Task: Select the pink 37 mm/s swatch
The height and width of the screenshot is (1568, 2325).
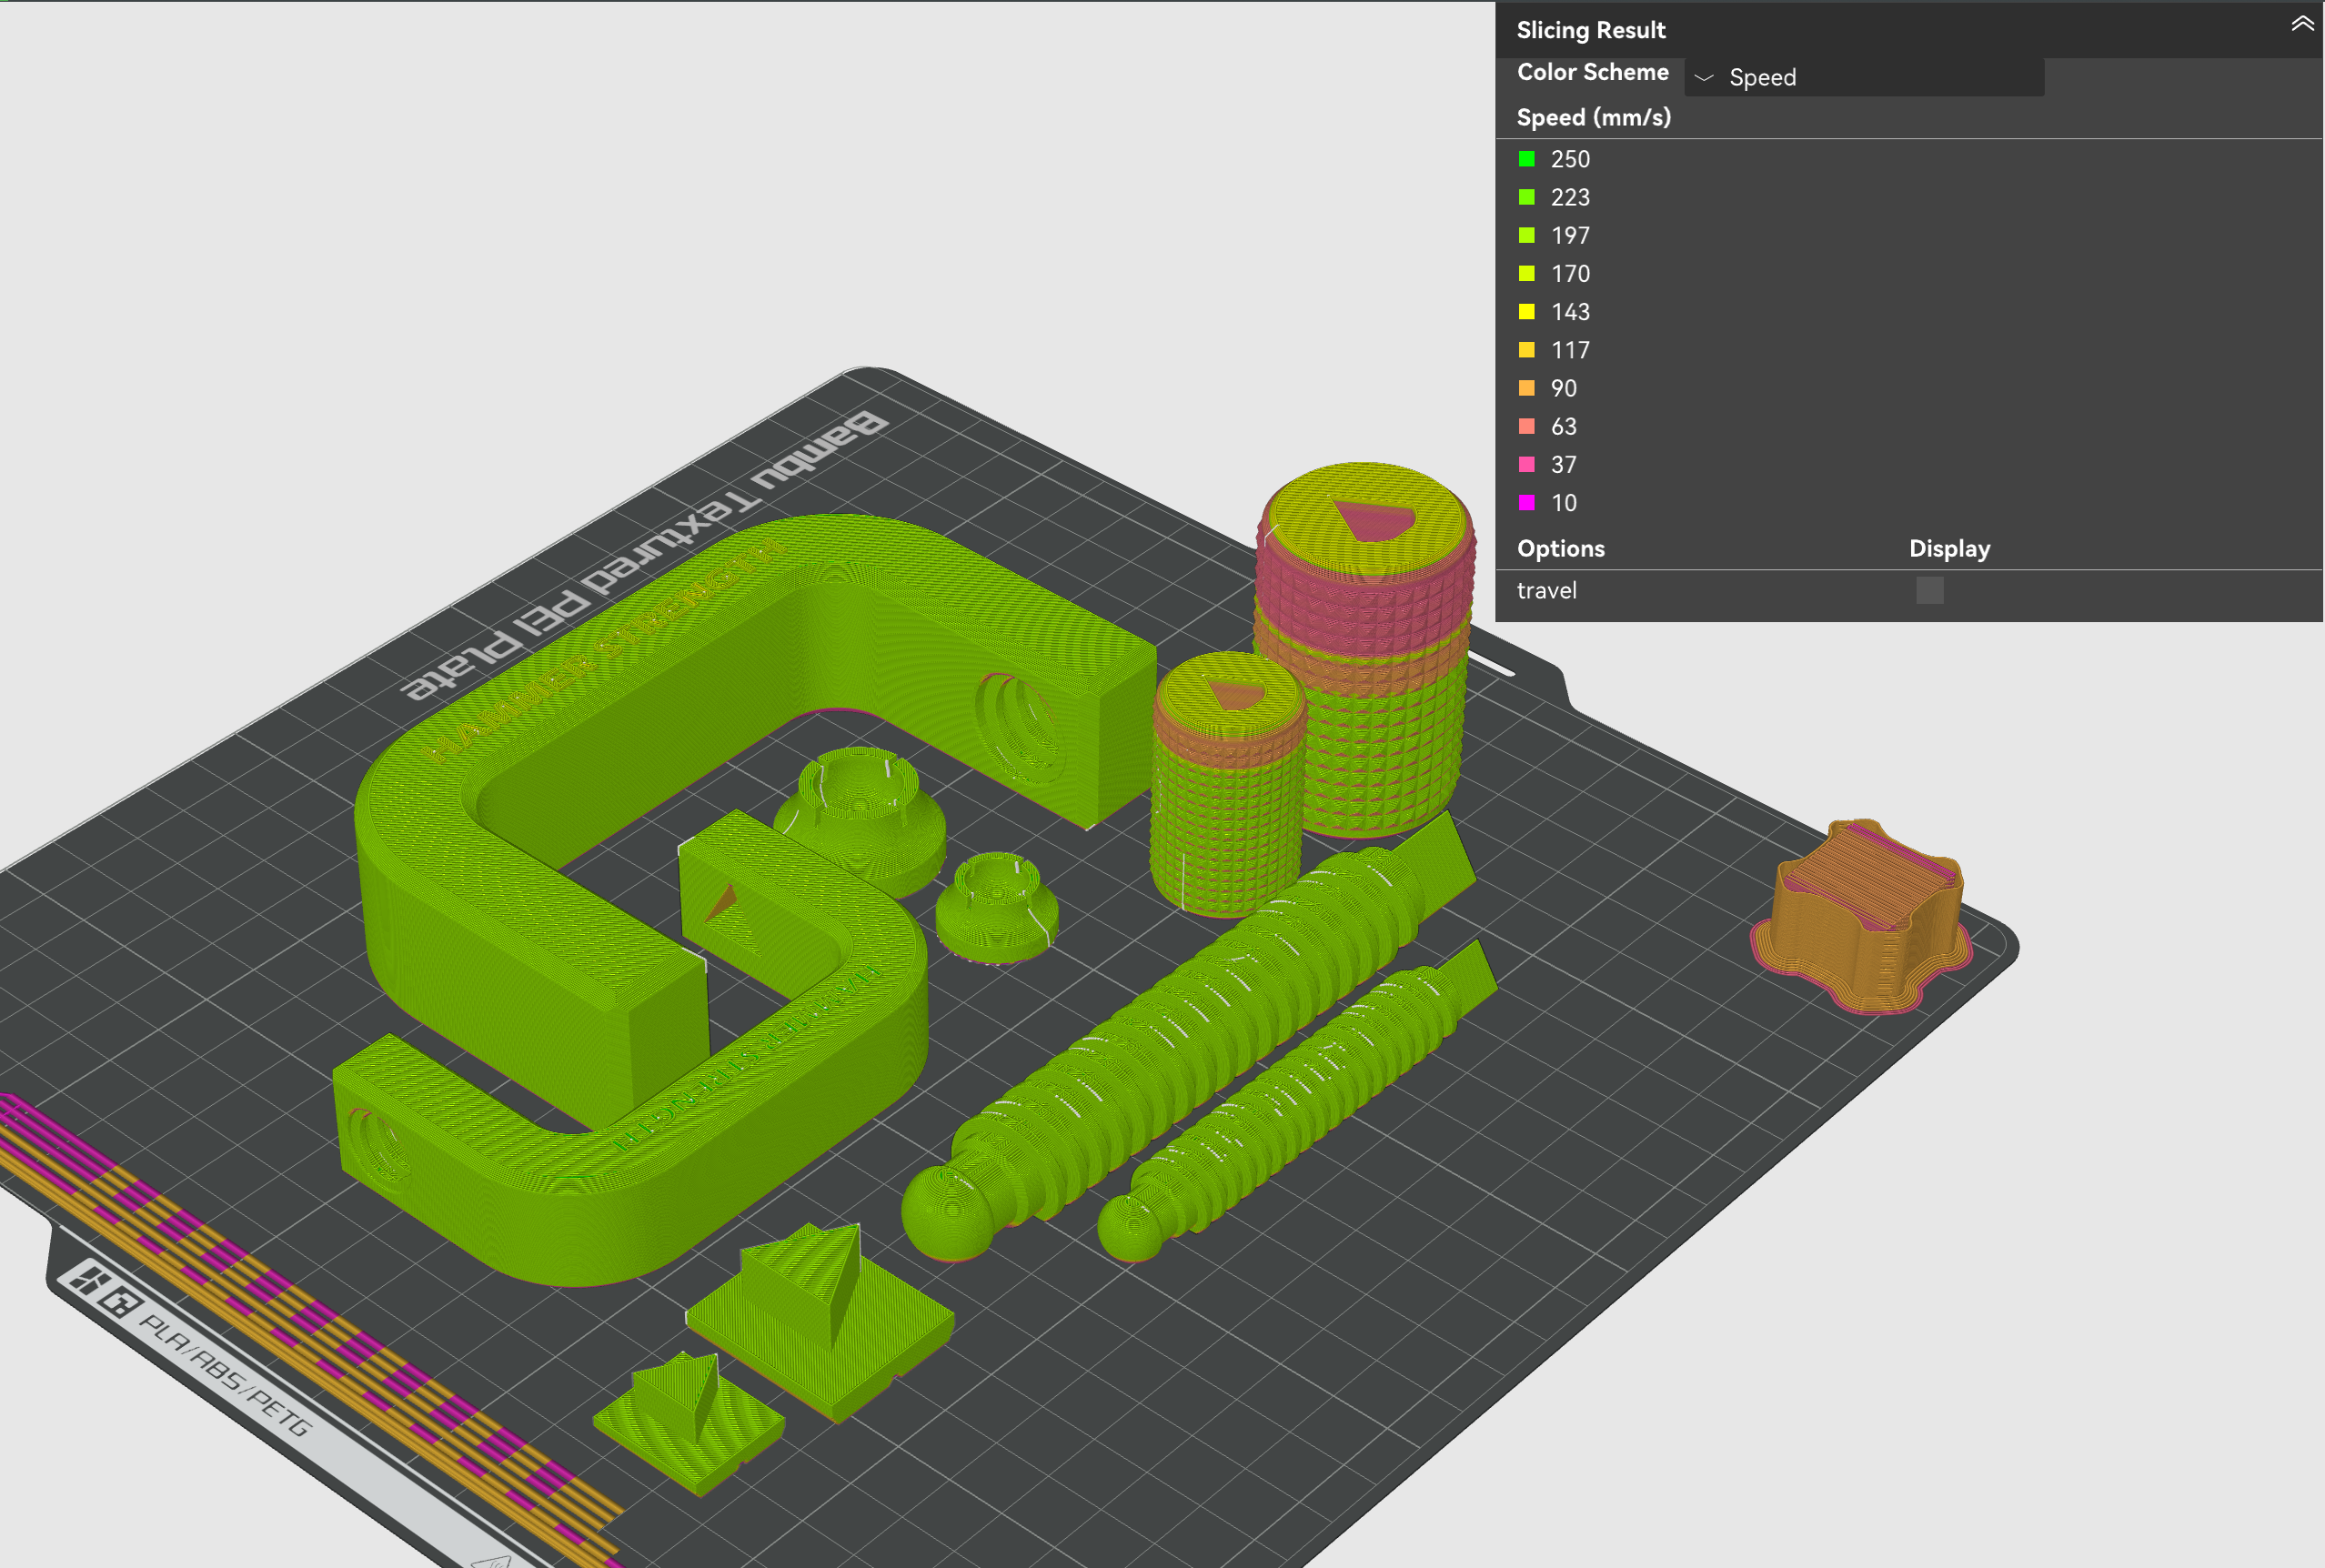Action: [1526, 464]
